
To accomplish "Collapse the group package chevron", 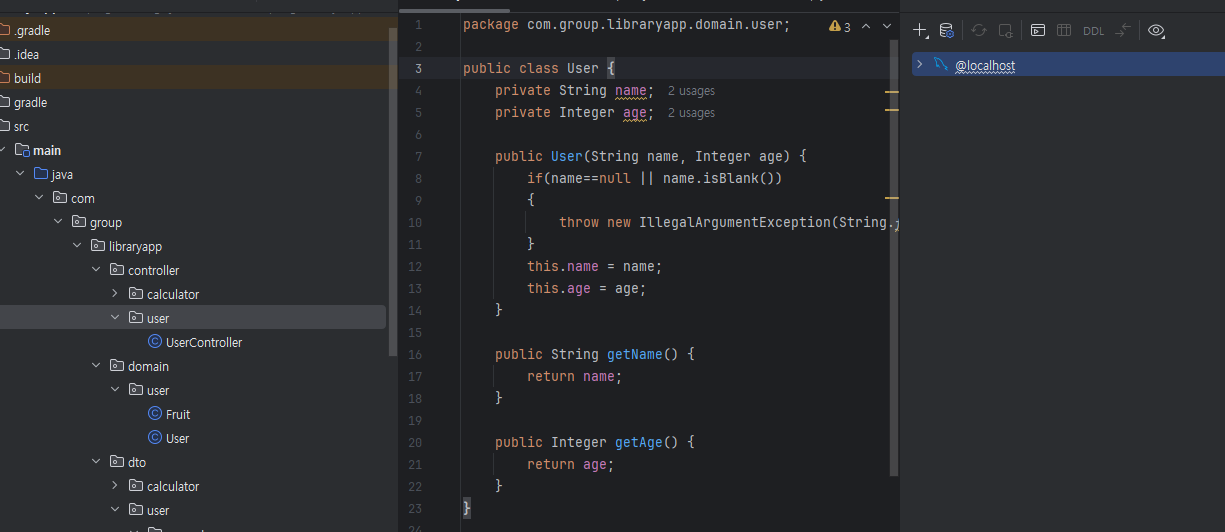I will click(x=59, y=222).
